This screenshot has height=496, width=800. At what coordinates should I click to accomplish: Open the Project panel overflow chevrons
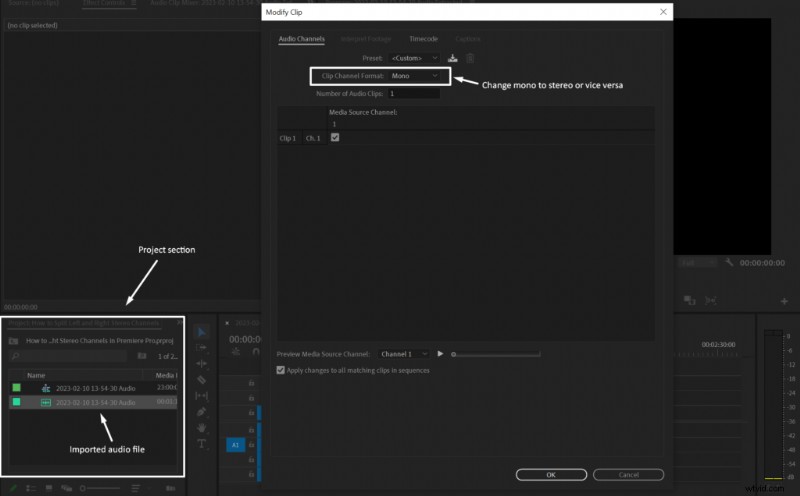click(x=180, y=323)
